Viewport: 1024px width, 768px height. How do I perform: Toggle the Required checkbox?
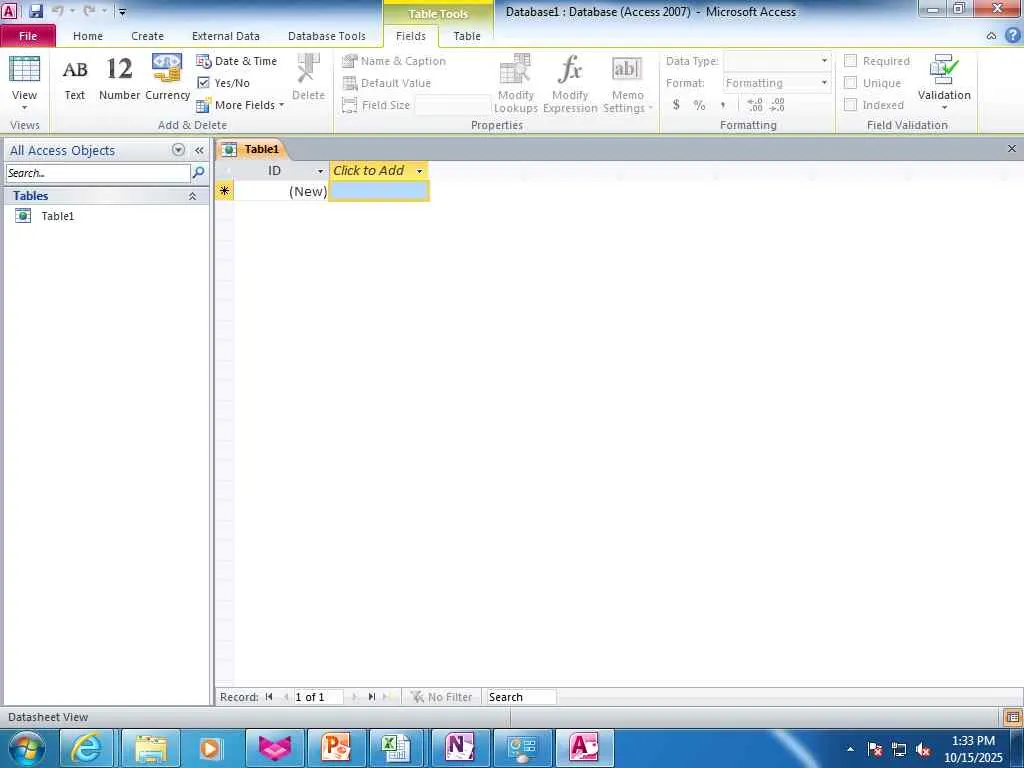(850, 61)
